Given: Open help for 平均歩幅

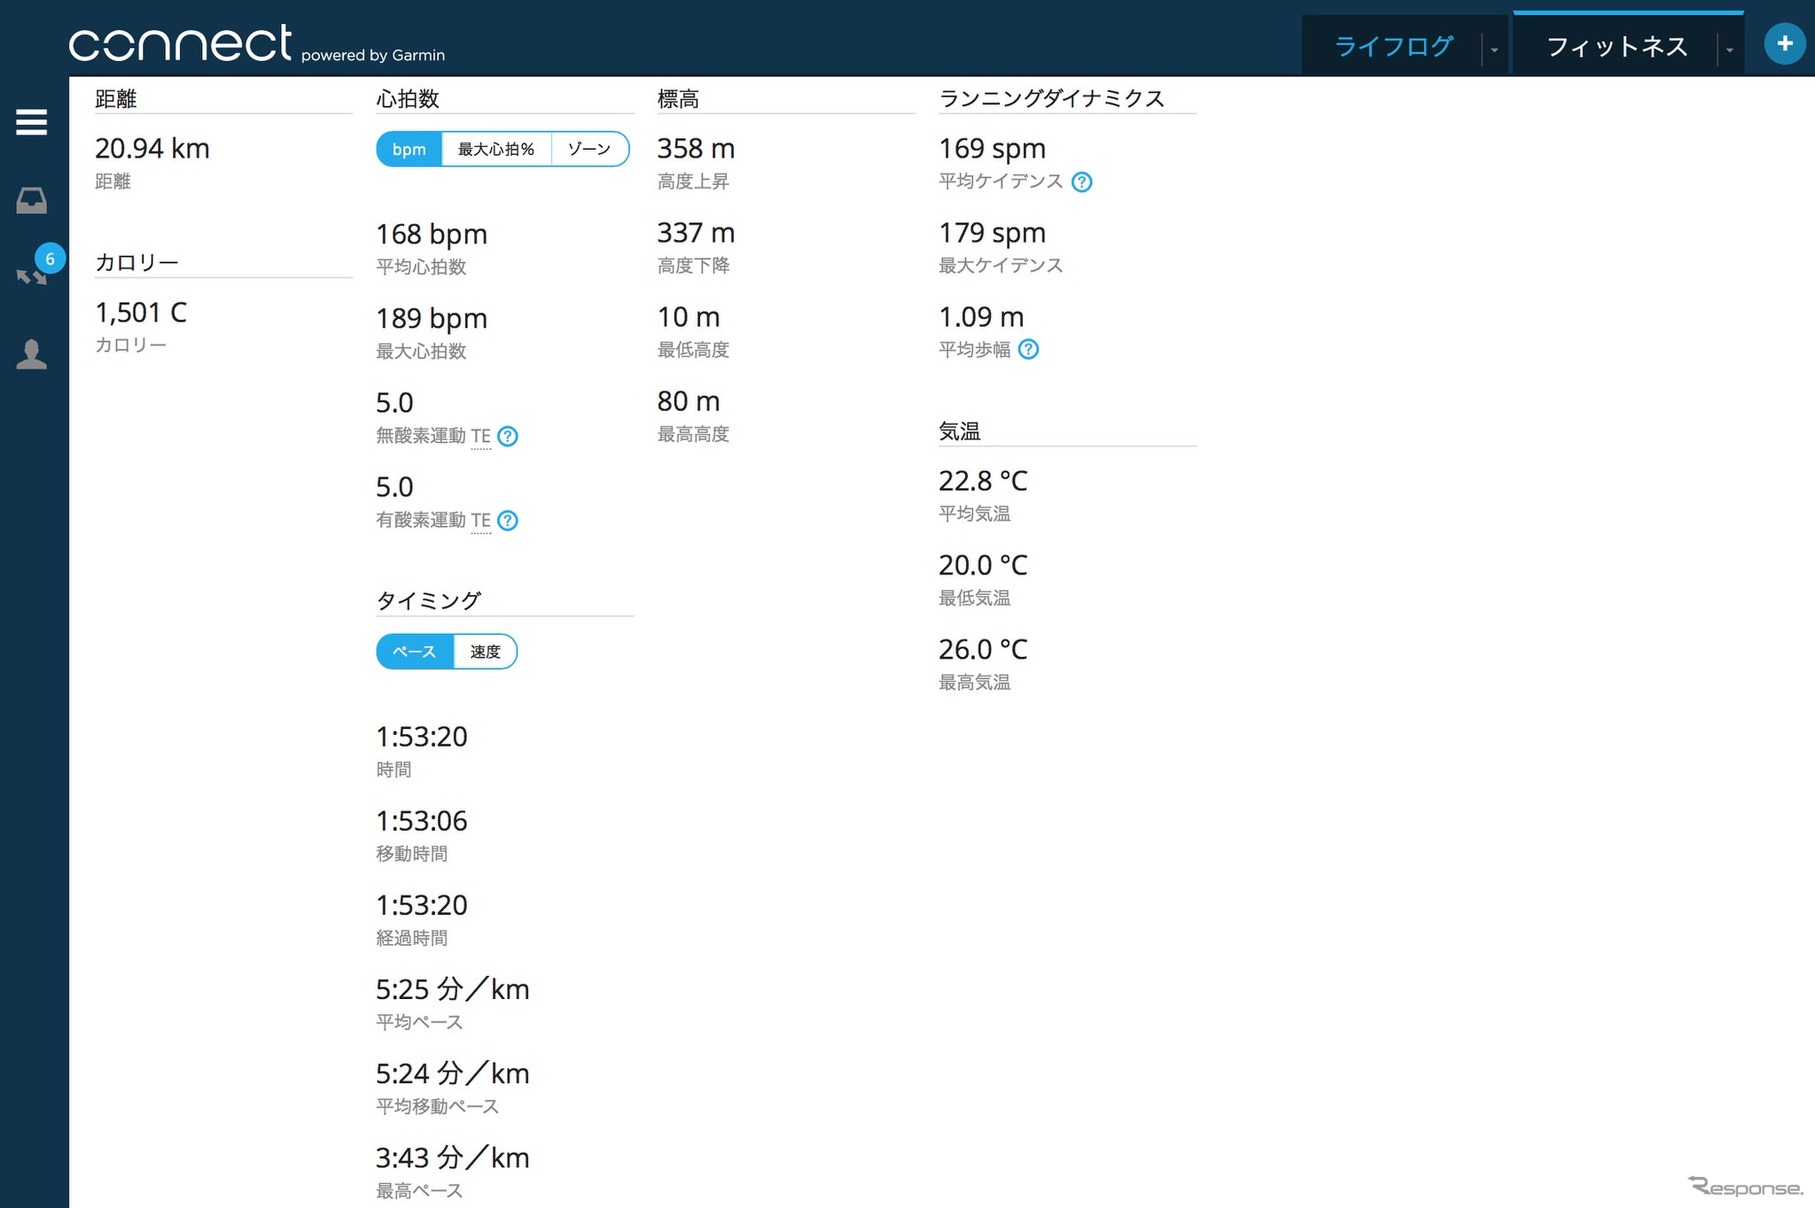Looking at the screenshot, I should tap(1028, 349).
